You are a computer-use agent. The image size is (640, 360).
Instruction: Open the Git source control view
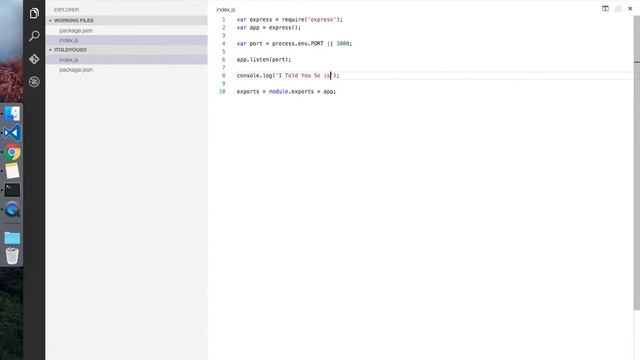coord(34,59)
